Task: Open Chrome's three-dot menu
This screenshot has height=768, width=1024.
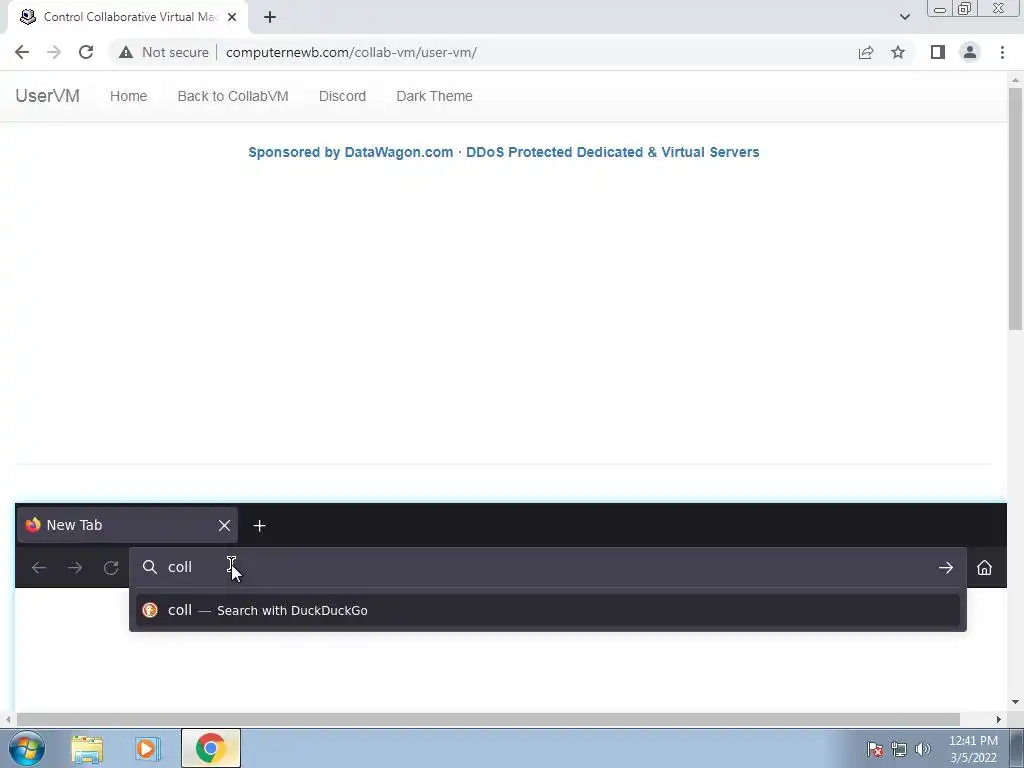Action: (x=1002, y=52)
